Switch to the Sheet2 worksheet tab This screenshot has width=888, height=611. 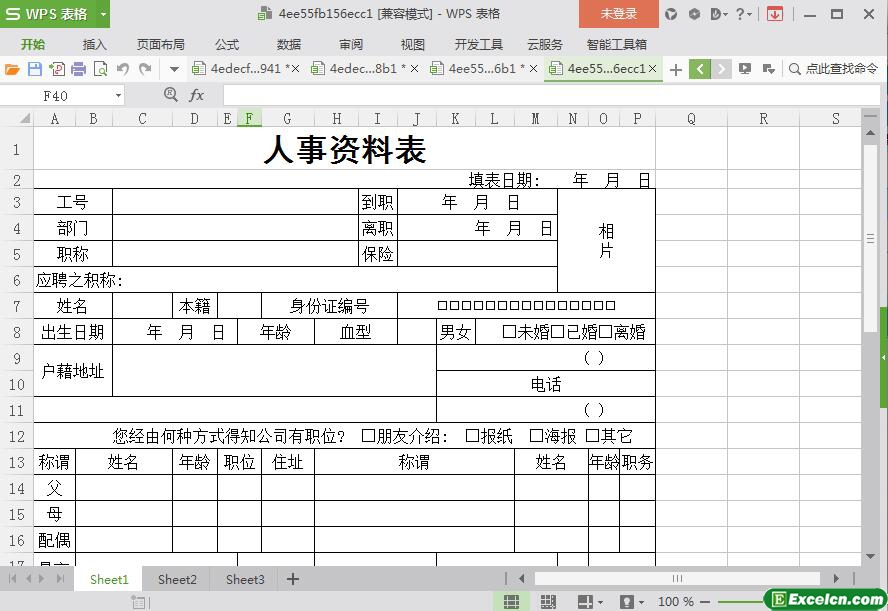(x=177, y=579)
